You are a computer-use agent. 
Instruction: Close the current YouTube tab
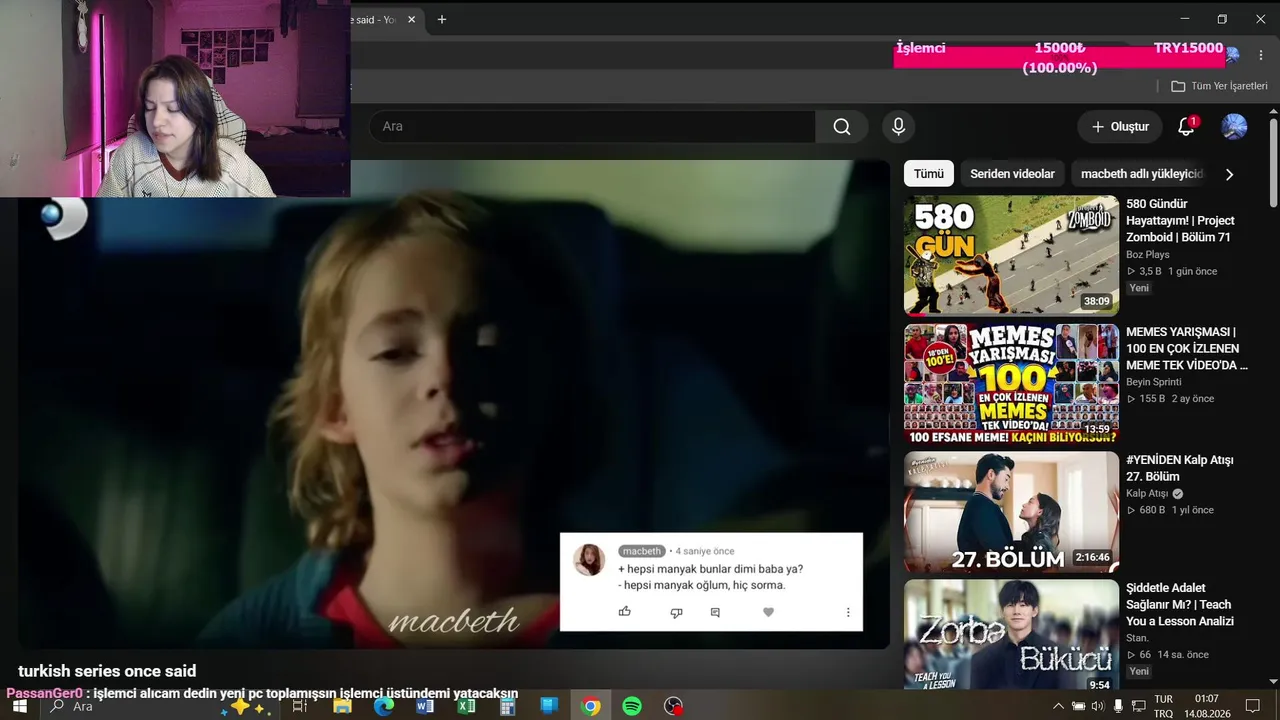[x=411, y=19]
